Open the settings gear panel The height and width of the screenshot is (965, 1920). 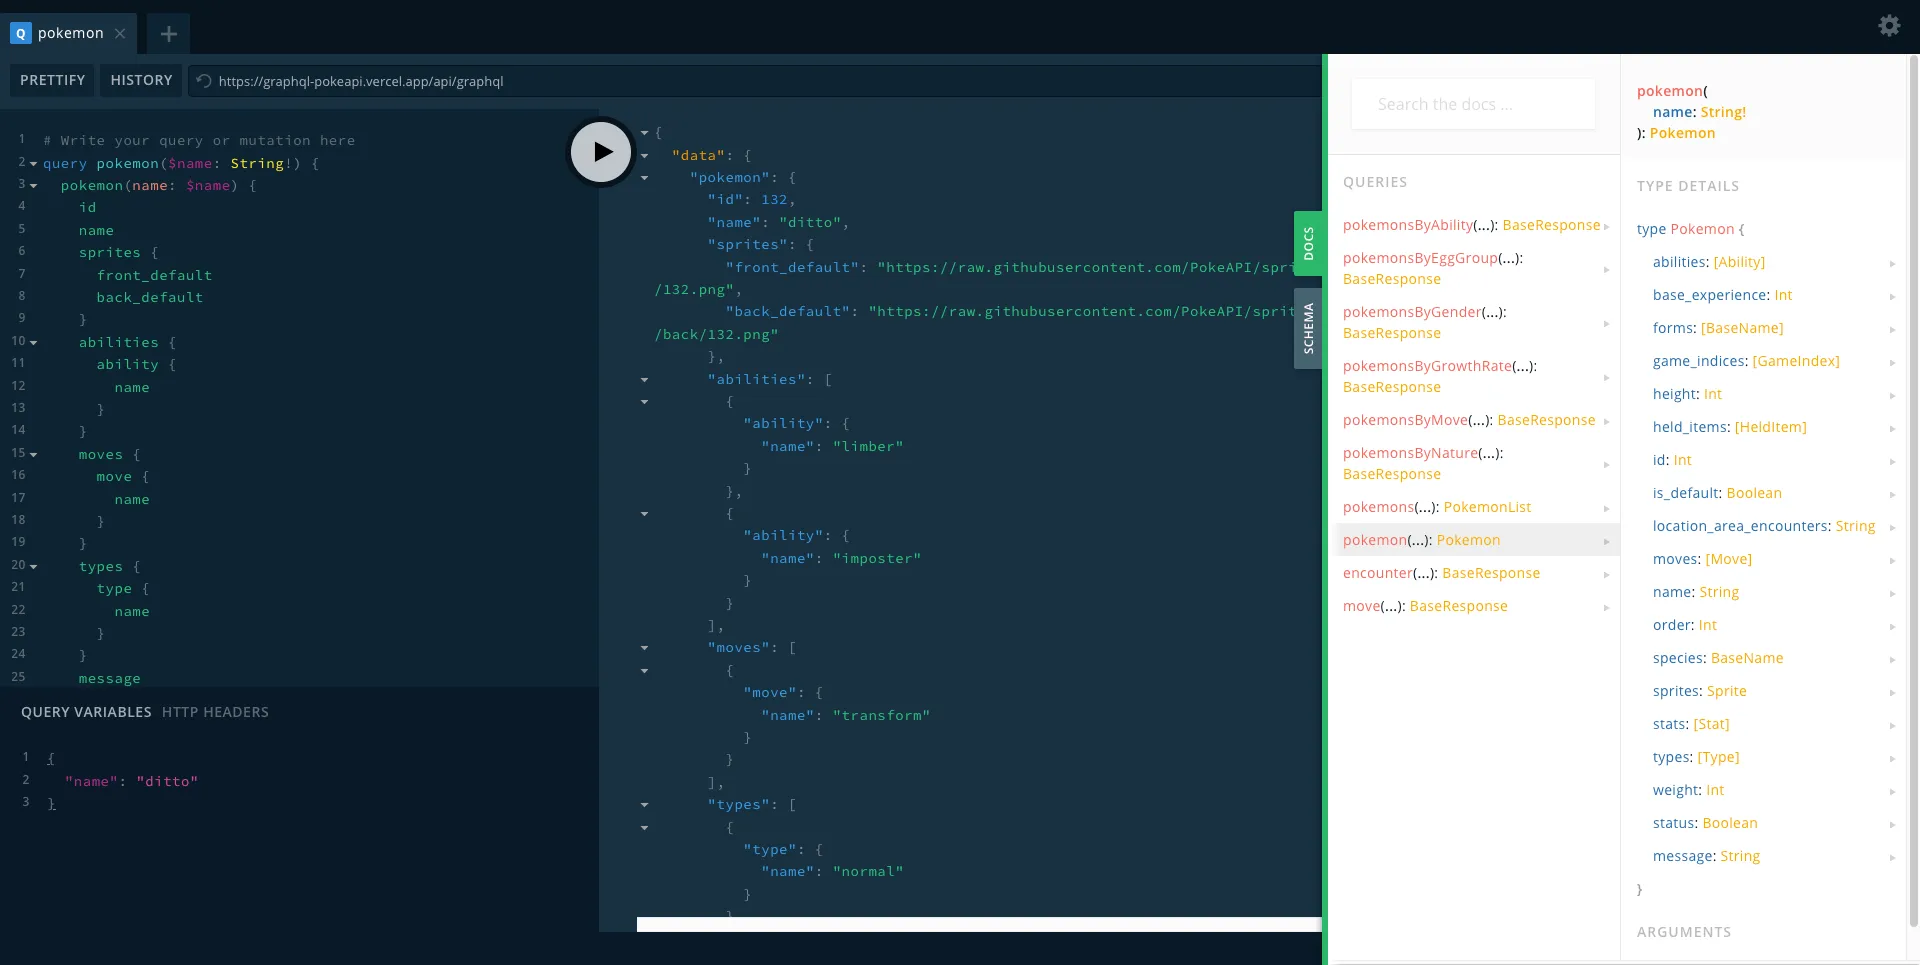1889,26
